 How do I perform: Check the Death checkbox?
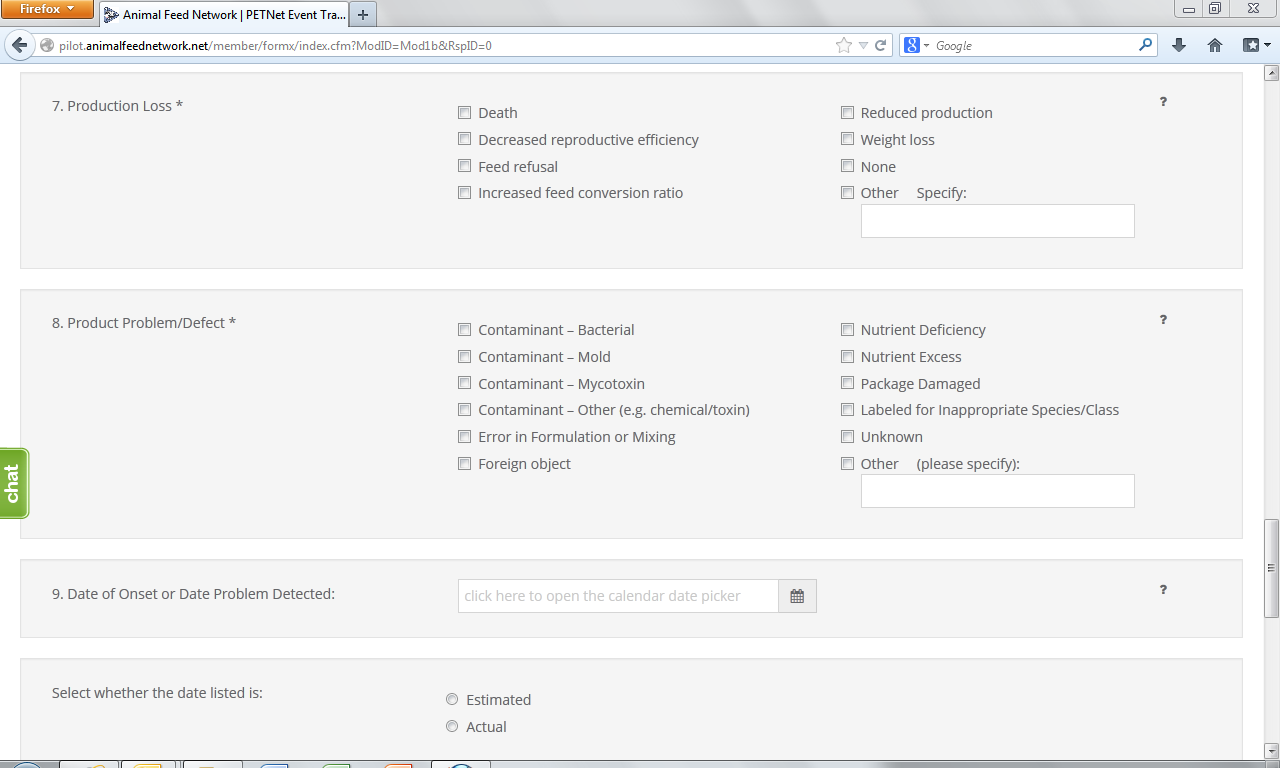(x=465, y=113)
